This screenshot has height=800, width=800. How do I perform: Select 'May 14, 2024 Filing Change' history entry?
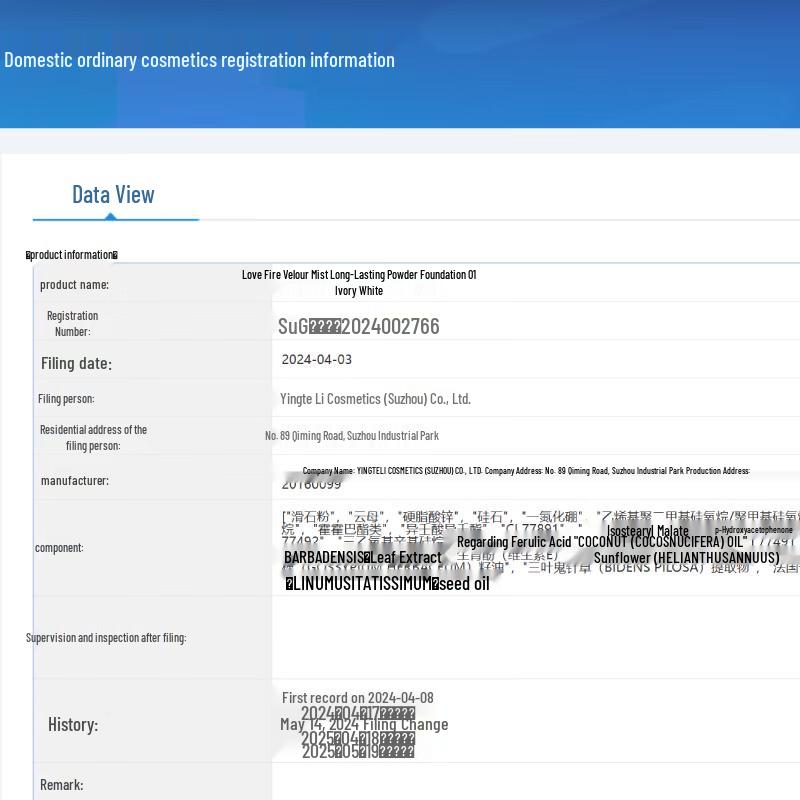(364, 724)
